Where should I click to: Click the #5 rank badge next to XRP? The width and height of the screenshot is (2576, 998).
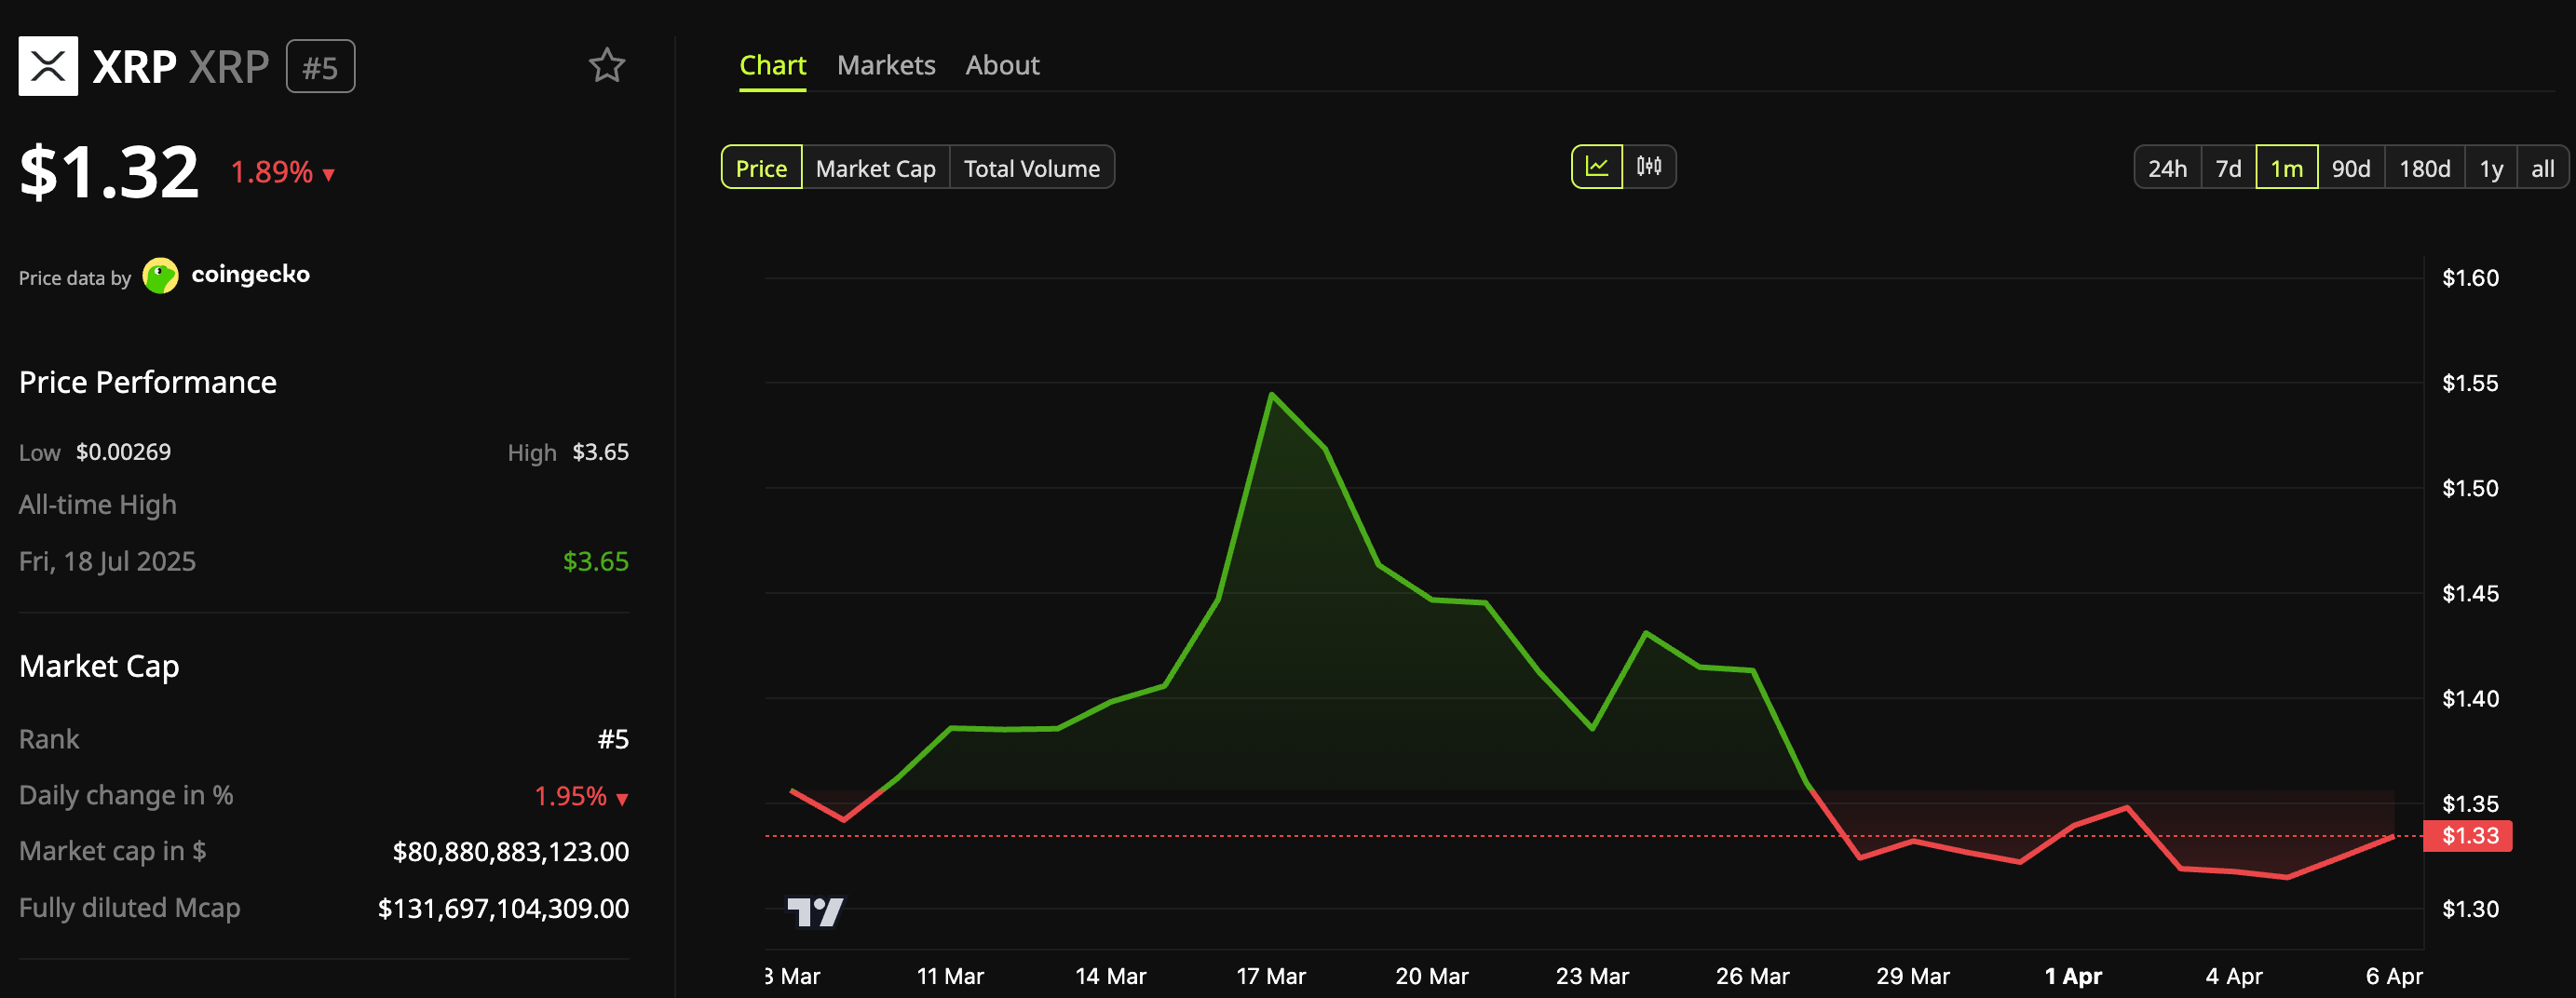(x=320, y=67)
